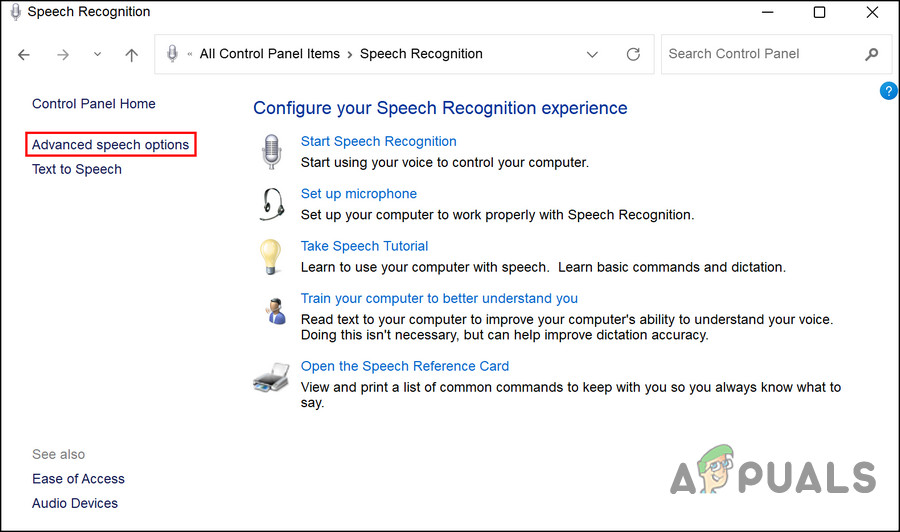The width and height of the screenshot is (900, 532).
Task: Click the search magnifier icon
Action: click(872, 54)
